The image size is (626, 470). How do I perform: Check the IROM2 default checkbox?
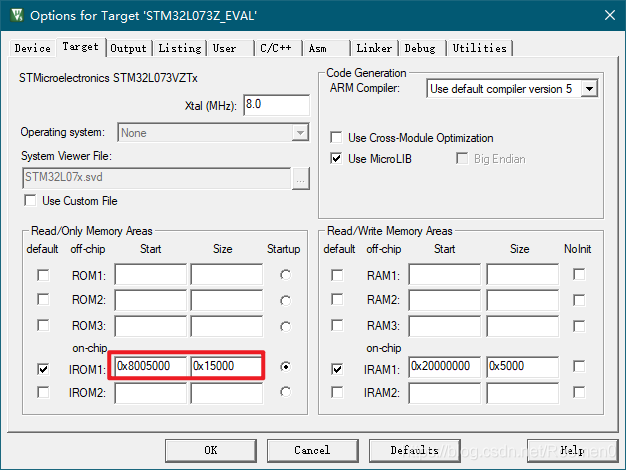[x=43, y=392]
